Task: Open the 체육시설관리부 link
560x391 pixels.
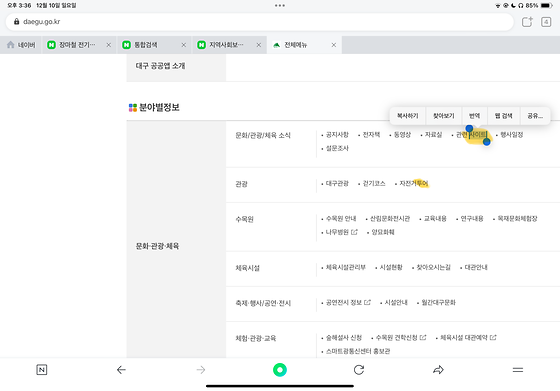Action: click(346, 267)
